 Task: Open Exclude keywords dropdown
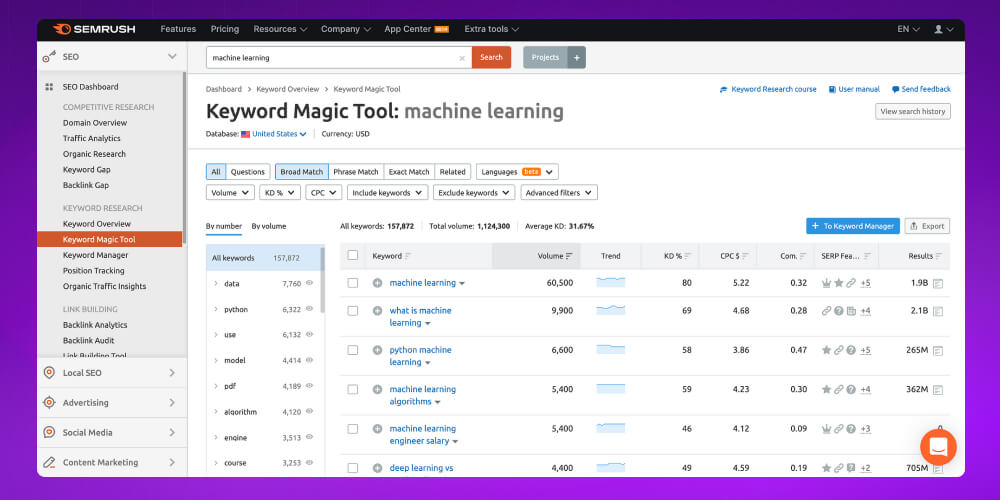click(474, 193)
